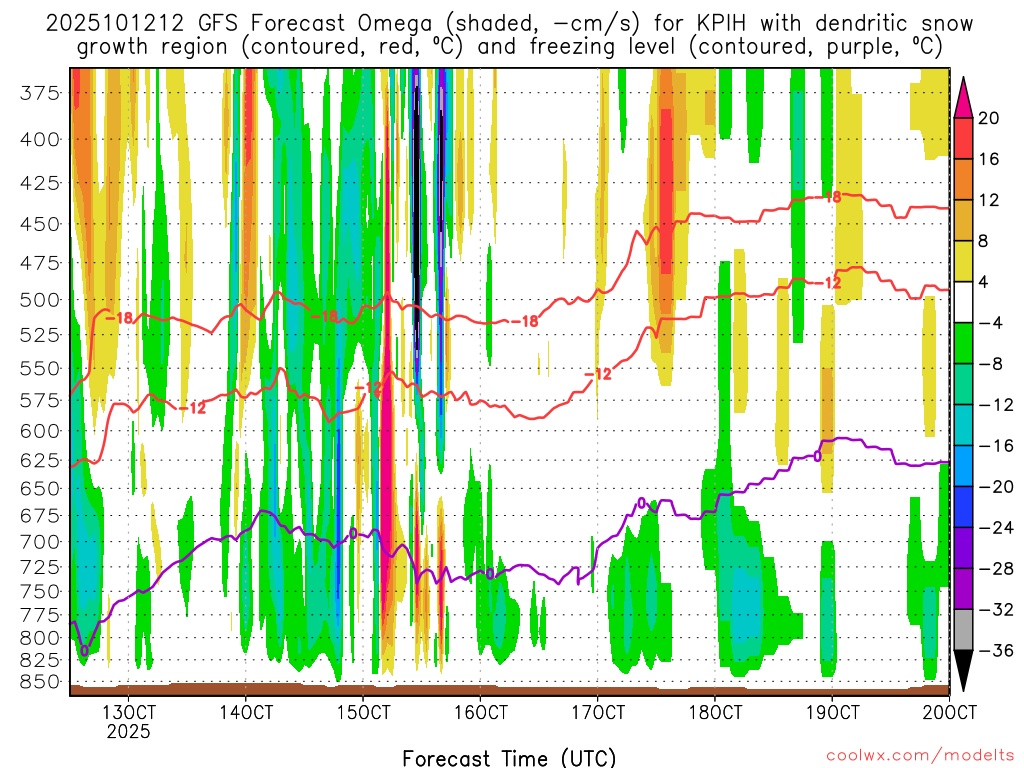This screenshot has height=768, width=1024.
Task: Choose the 550 y-axis label
Action: pyautogui.click(x=39, y=368)
